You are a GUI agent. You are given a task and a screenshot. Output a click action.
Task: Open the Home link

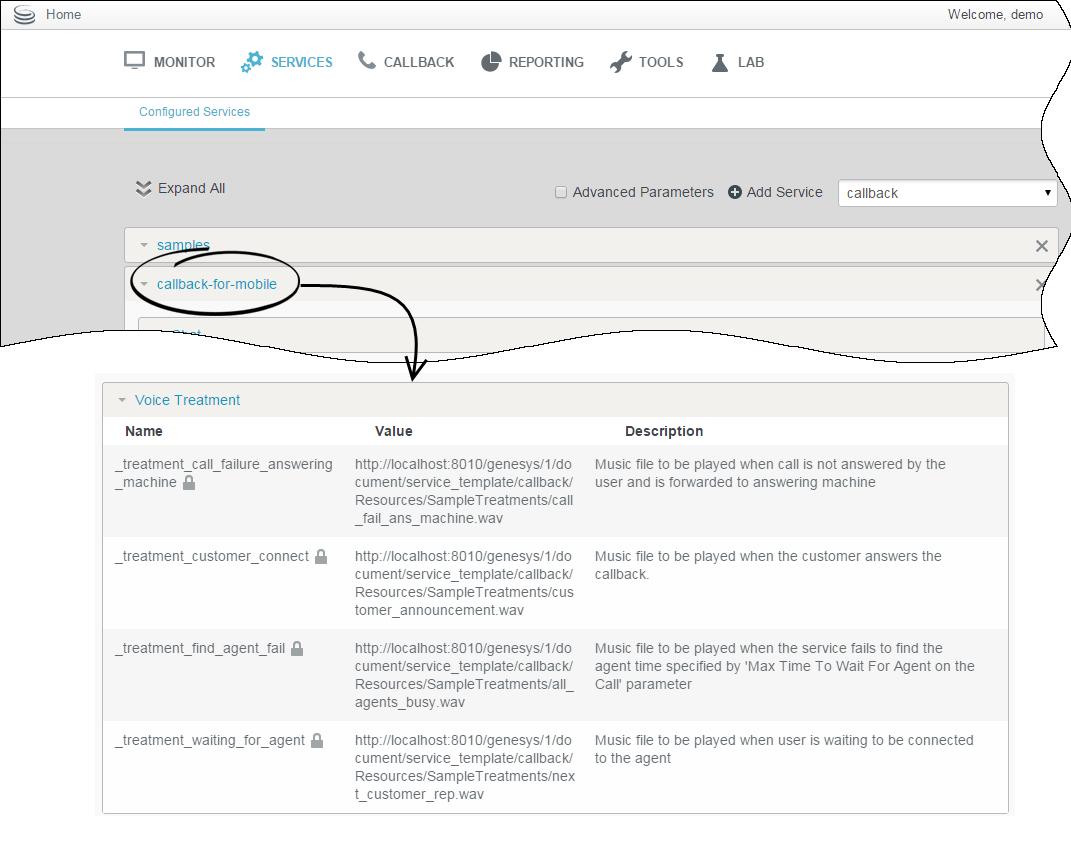64,14
